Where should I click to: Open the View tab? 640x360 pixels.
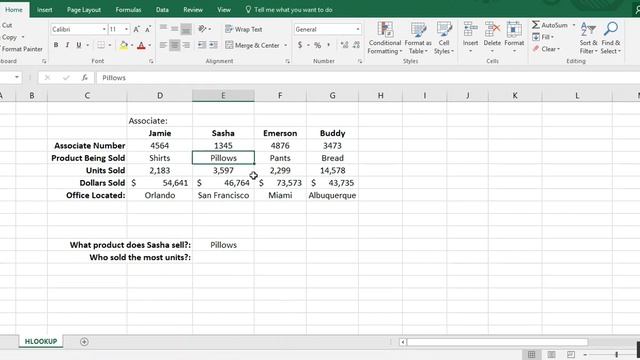[224, 9]
